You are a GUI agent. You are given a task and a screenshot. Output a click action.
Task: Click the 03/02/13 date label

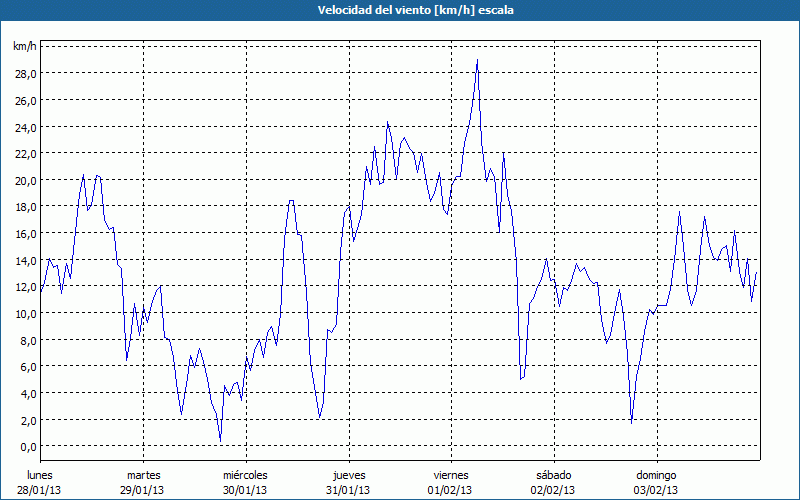point(656,490)
